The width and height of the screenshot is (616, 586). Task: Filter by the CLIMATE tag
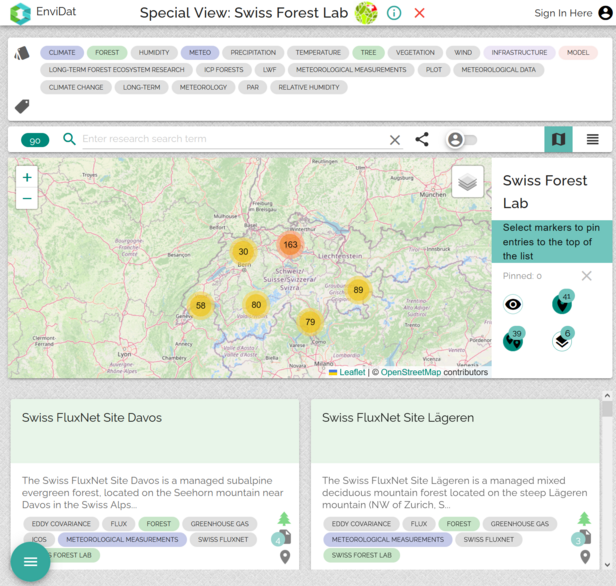[x=62, y=52]
